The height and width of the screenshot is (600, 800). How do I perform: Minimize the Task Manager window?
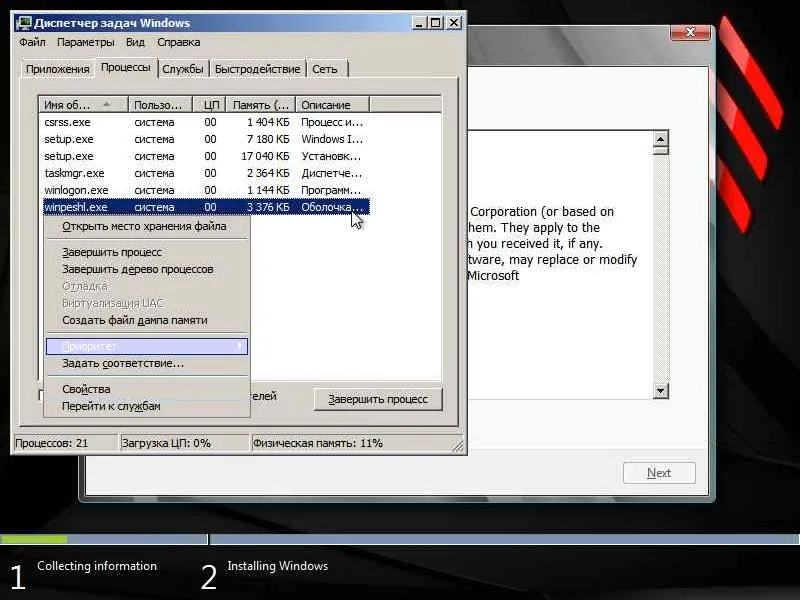(x=418, y=23)
